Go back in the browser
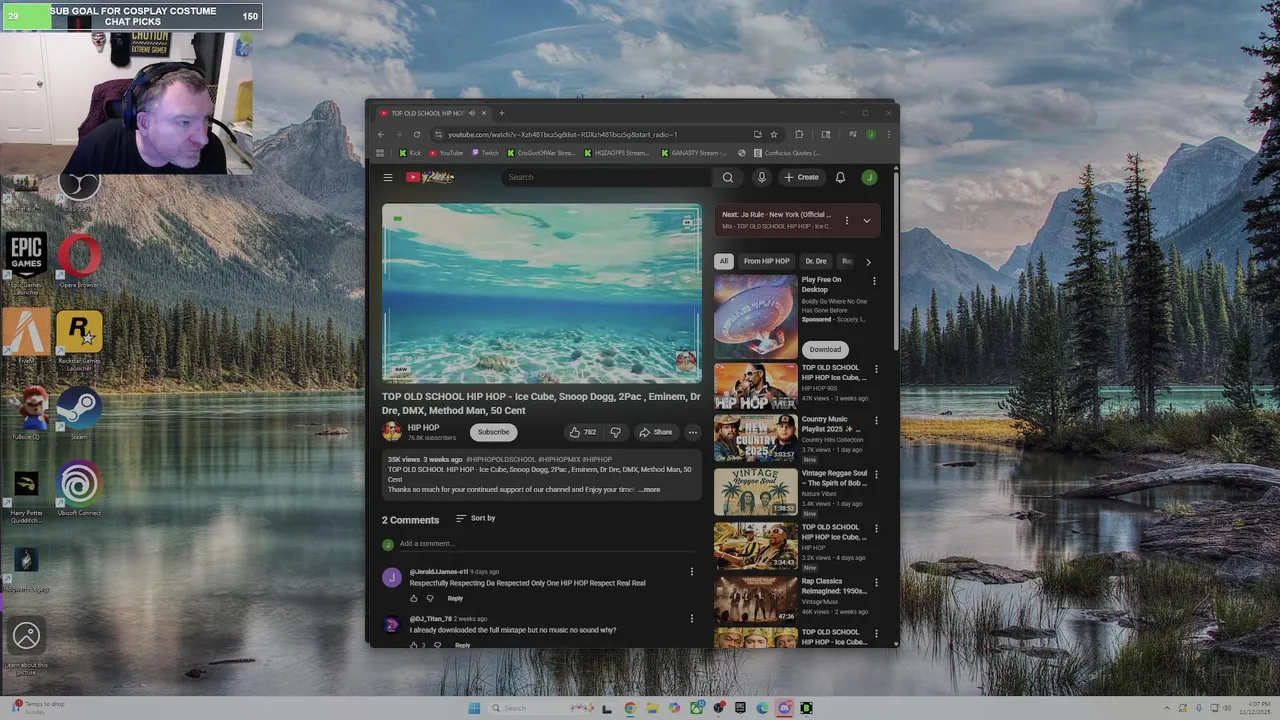 tap(380, 134)
